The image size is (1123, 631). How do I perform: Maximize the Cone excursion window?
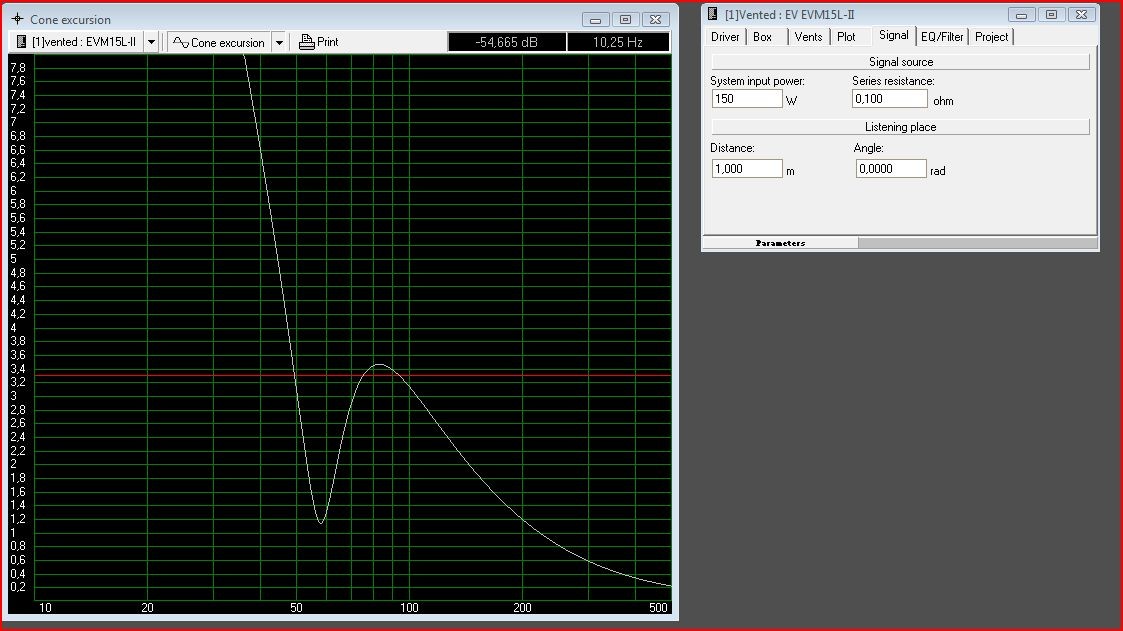pyautogui.click(x=625, y=19)
